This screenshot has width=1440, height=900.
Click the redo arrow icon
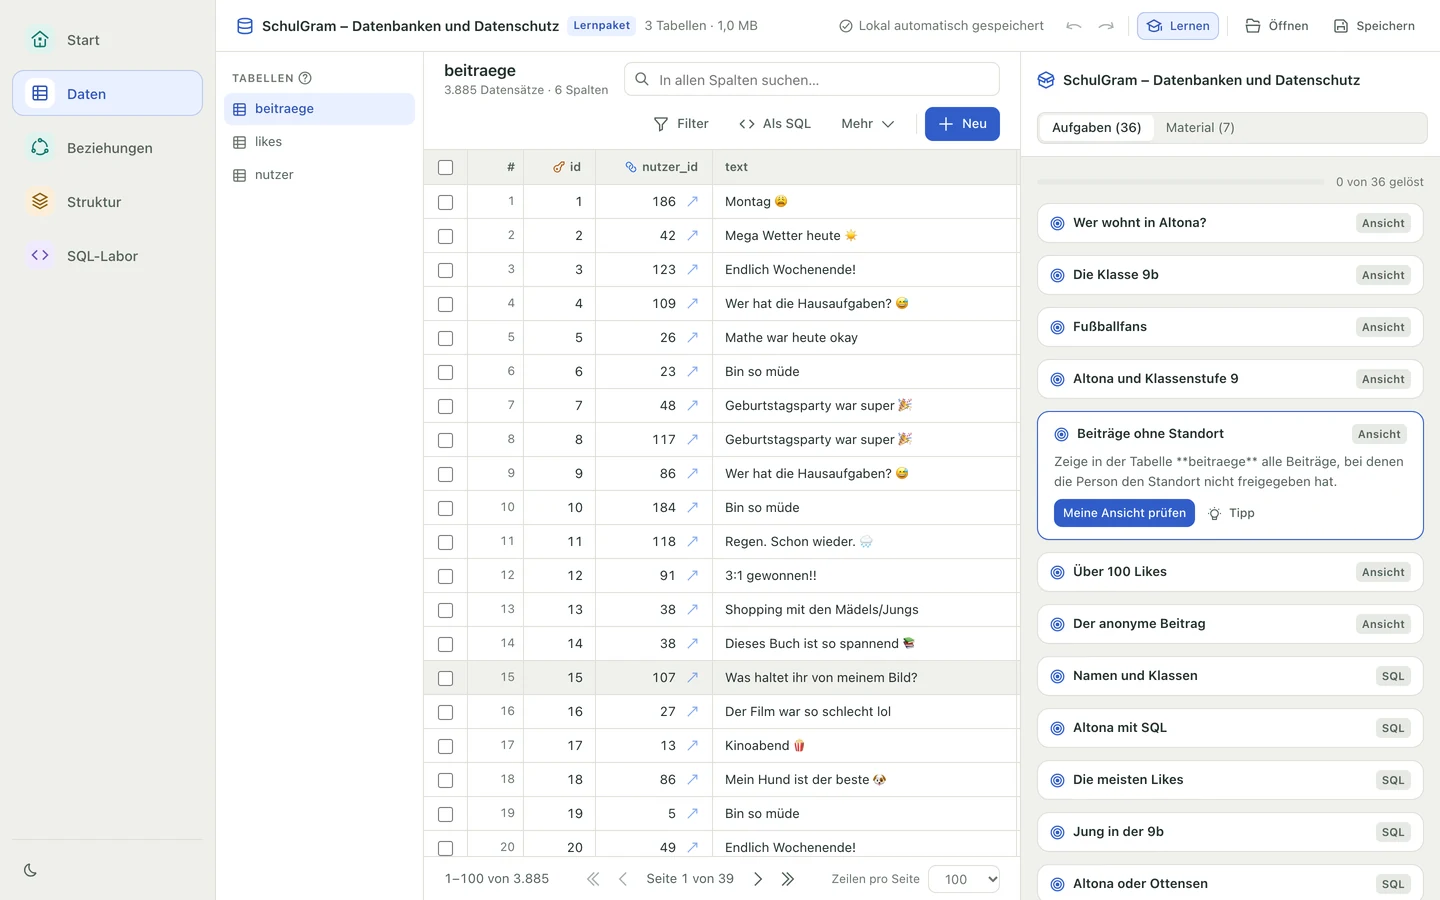point(1106,26)
